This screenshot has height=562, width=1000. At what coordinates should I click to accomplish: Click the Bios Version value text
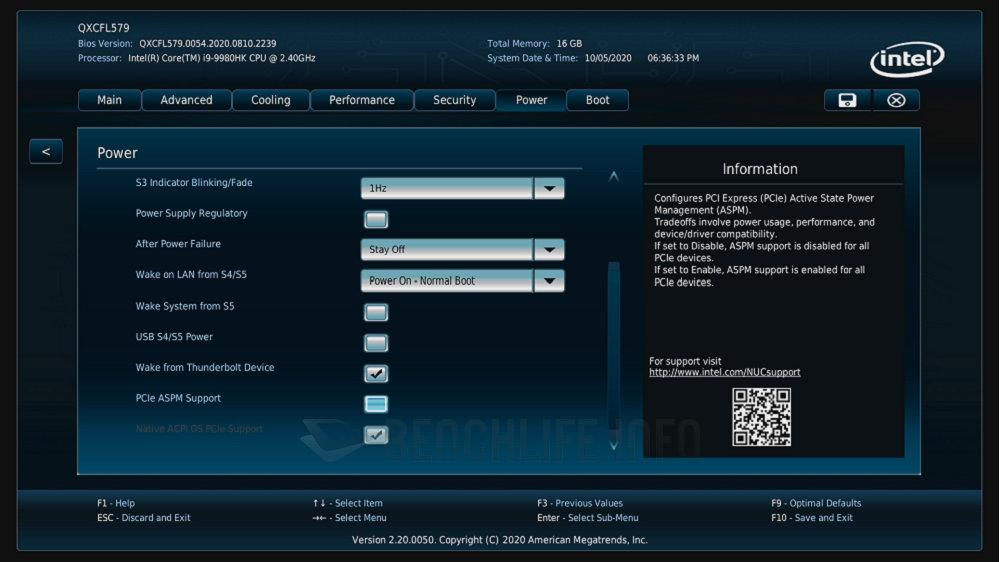(208, 43)
